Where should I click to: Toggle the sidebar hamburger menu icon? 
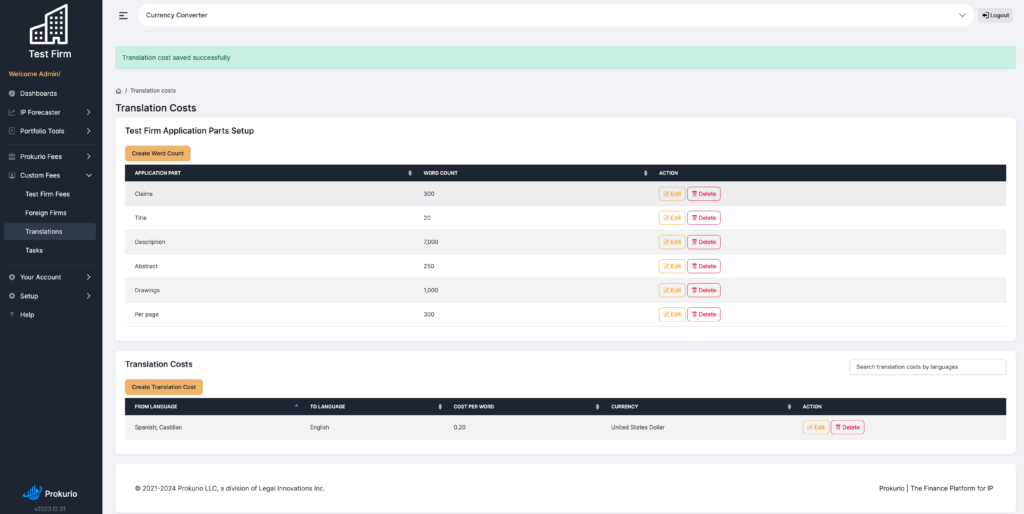click(123, 15)
